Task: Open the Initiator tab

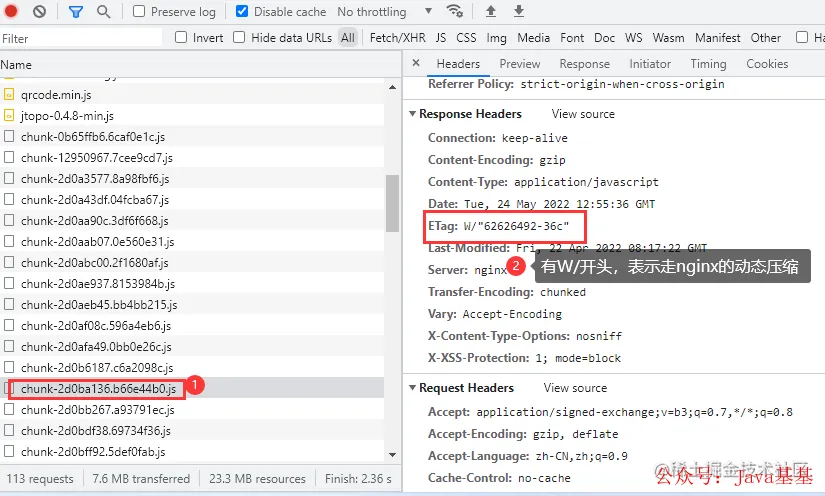Action: pos(650,64)
